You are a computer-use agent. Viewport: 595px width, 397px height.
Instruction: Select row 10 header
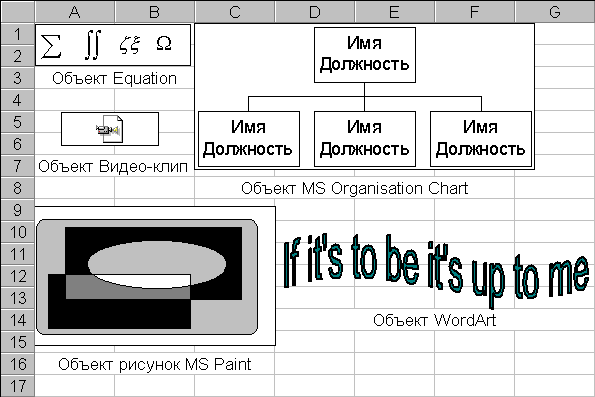17,232
